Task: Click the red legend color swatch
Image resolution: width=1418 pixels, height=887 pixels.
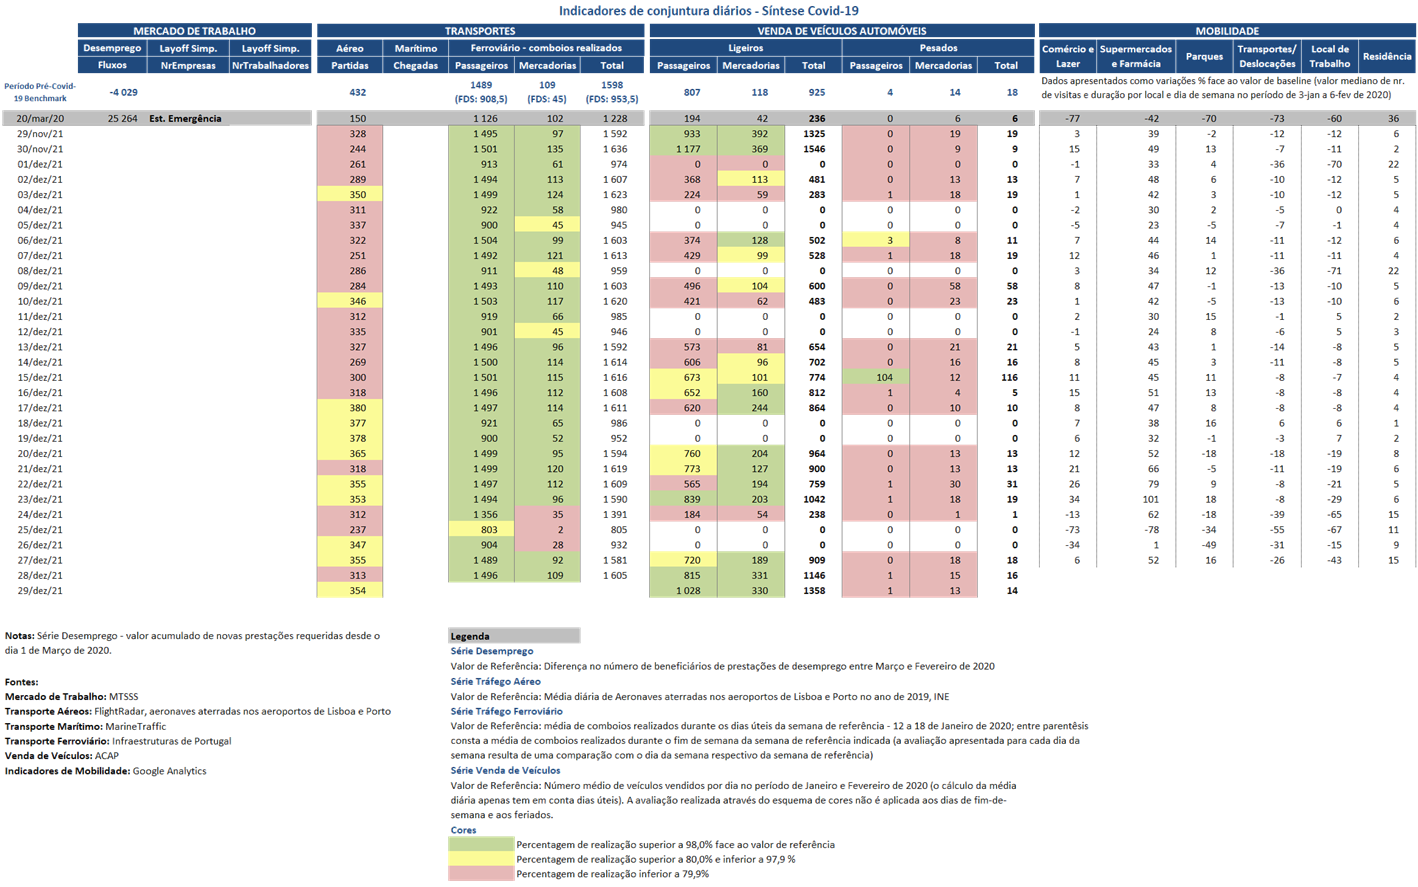Action: [x=481, y=874]
